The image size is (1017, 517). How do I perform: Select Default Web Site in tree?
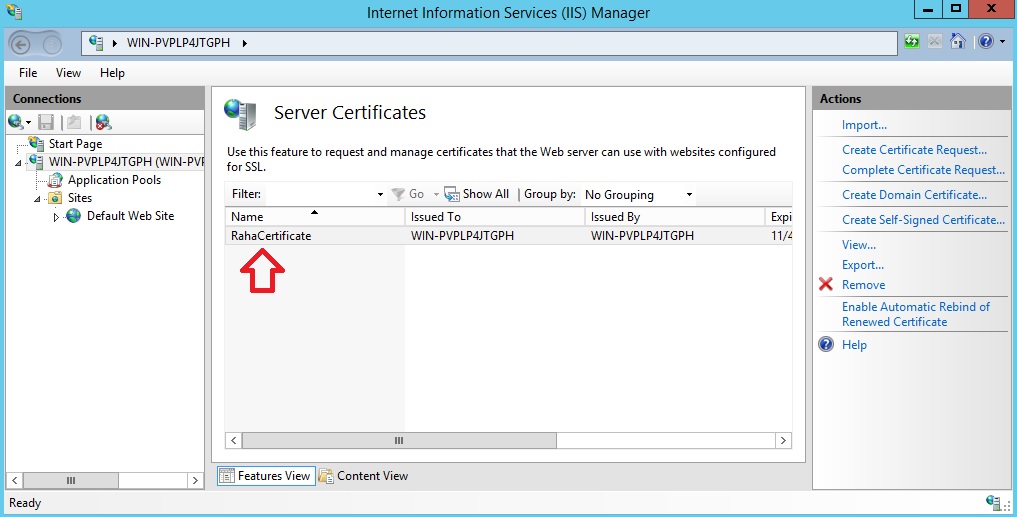[130, 216]
